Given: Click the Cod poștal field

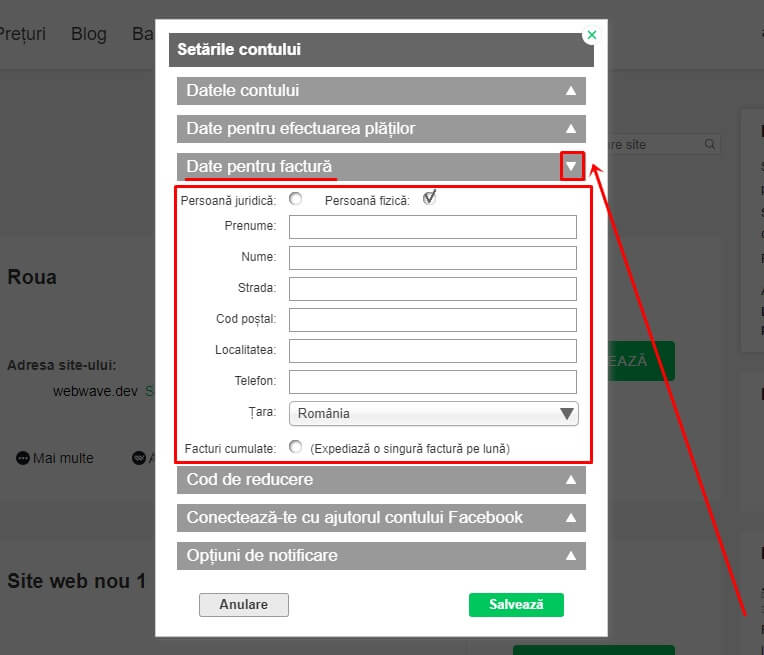Looking at the screenshot, I should point(433,320).
